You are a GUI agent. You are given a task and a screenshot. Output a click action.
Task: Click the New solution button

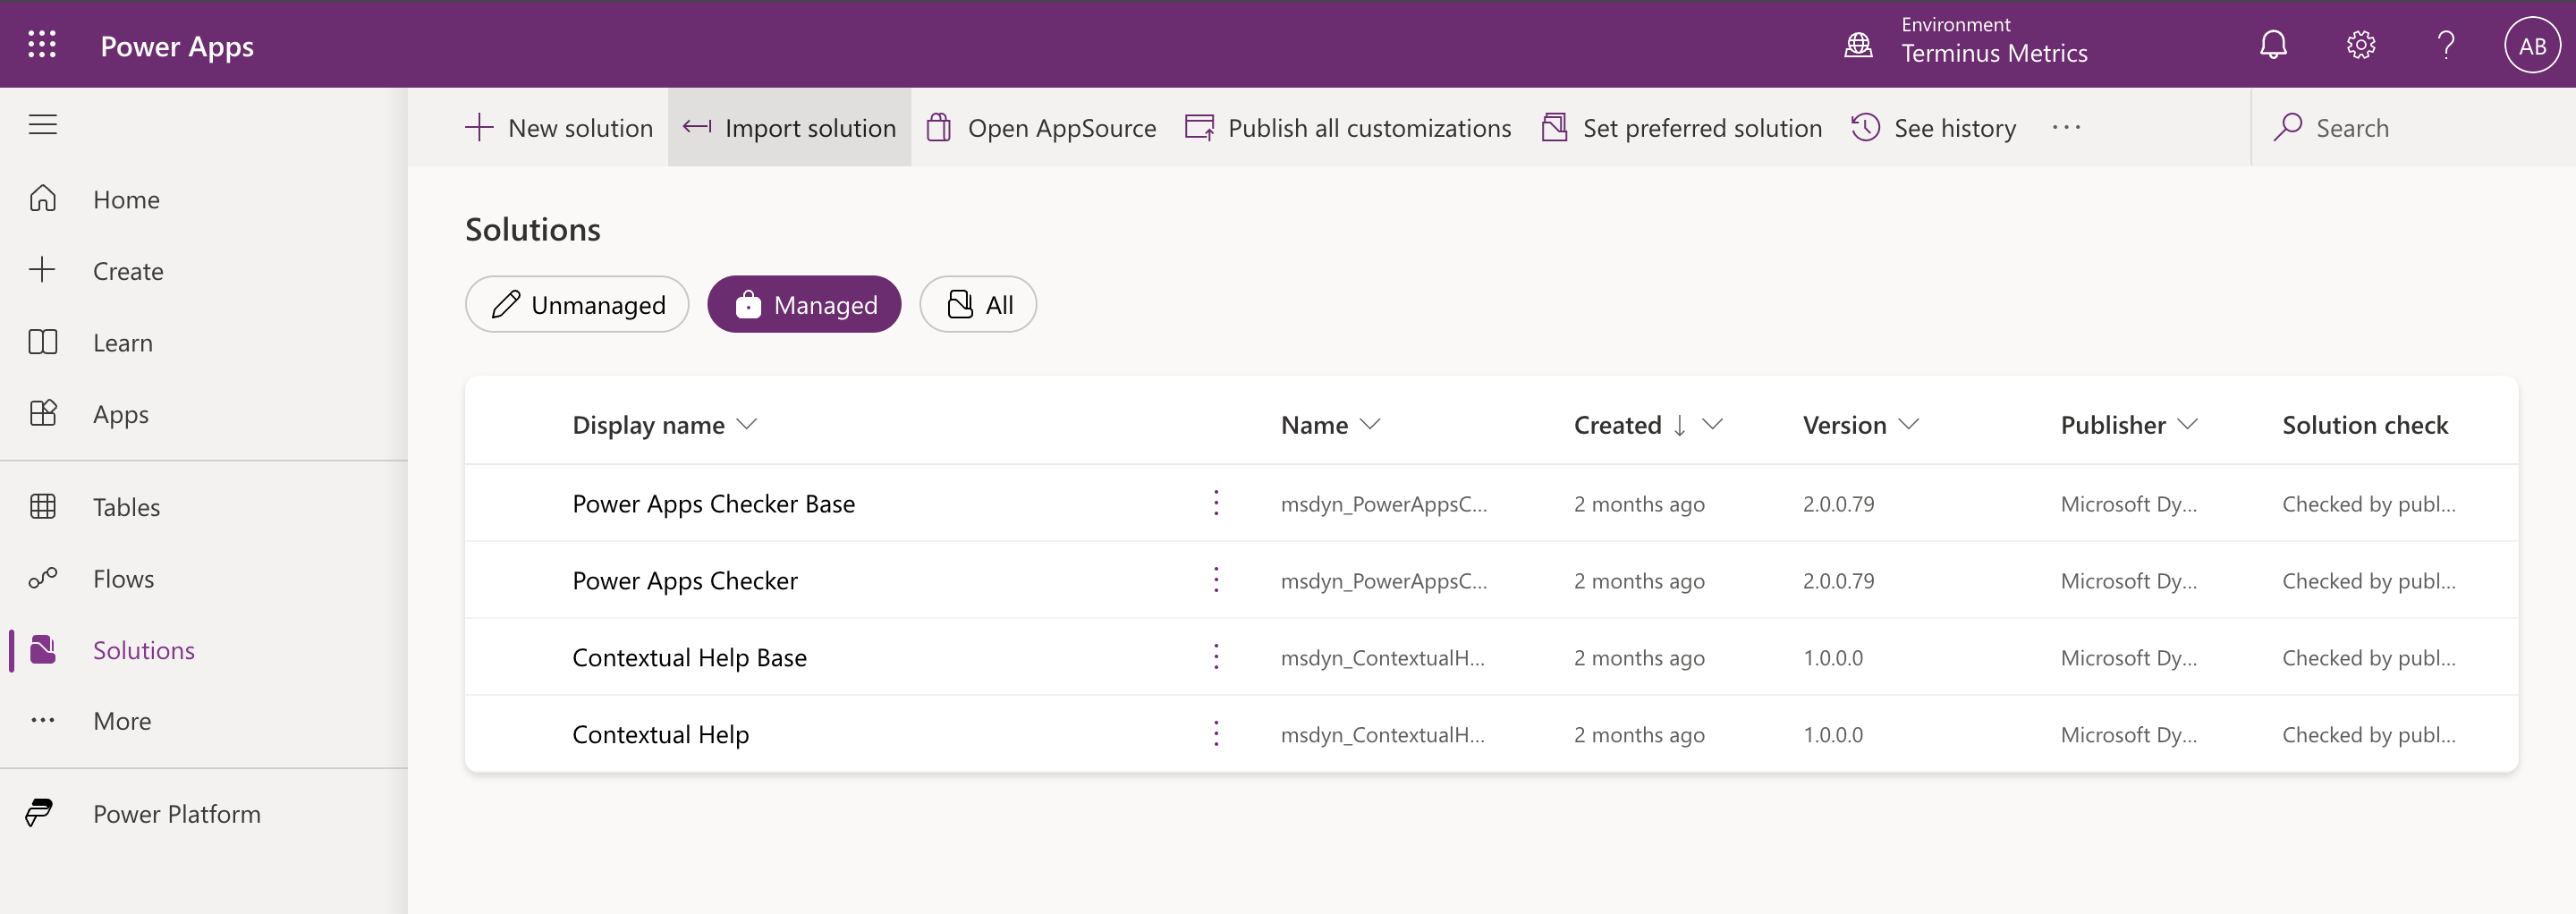pyautogui.click(x=559, y=128)
